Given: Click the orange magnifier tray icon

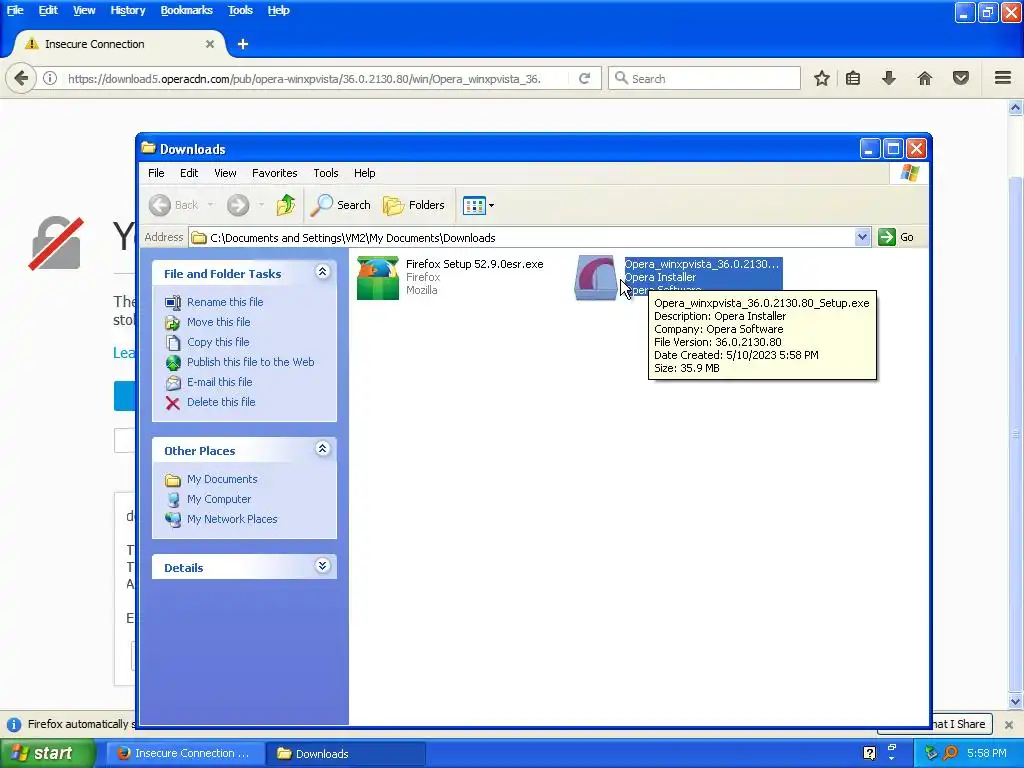Looking at the screenshot, I should click(950, 754).
